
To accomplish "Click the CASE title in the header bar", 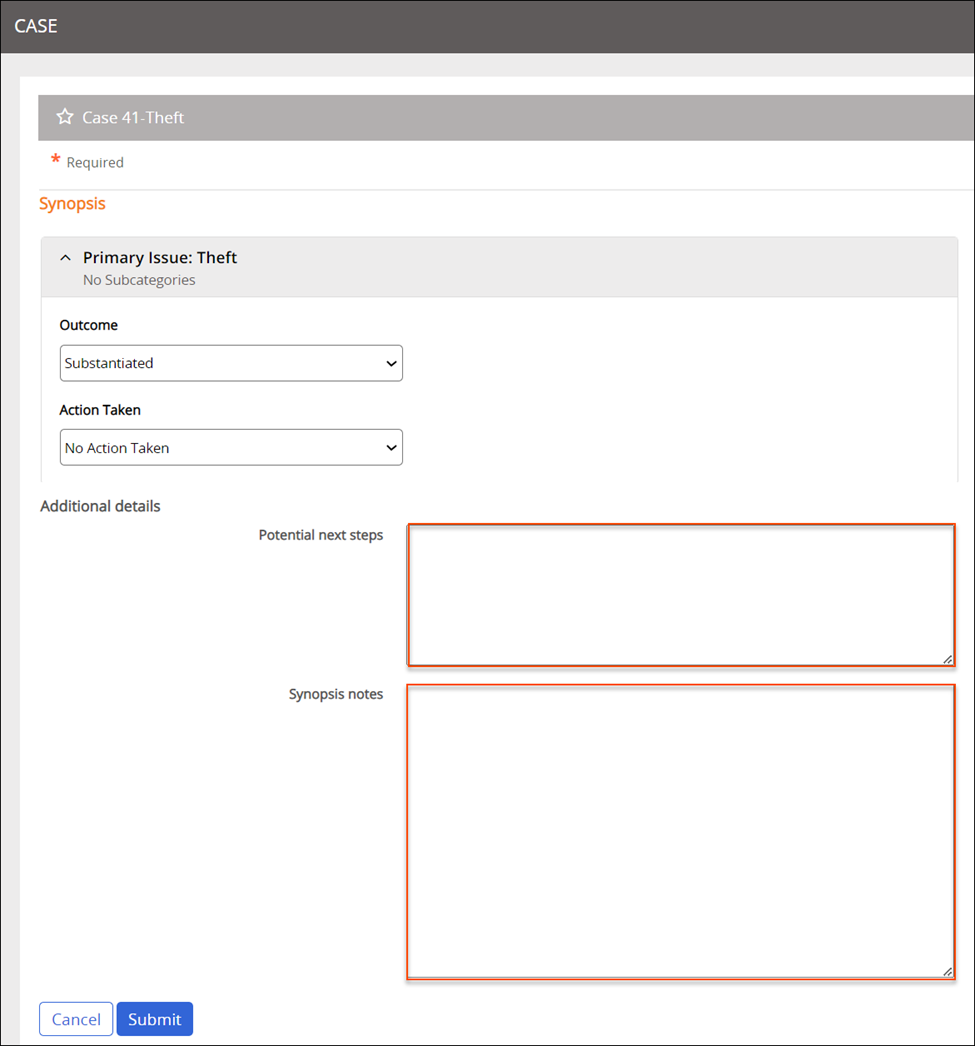I will click(x=36, y=26).
